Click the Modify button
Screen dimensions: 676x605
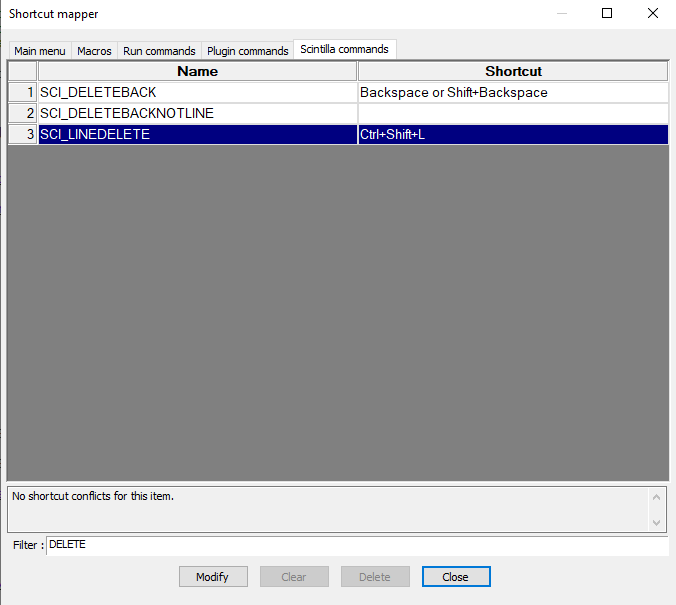click(x=213, y=577)
